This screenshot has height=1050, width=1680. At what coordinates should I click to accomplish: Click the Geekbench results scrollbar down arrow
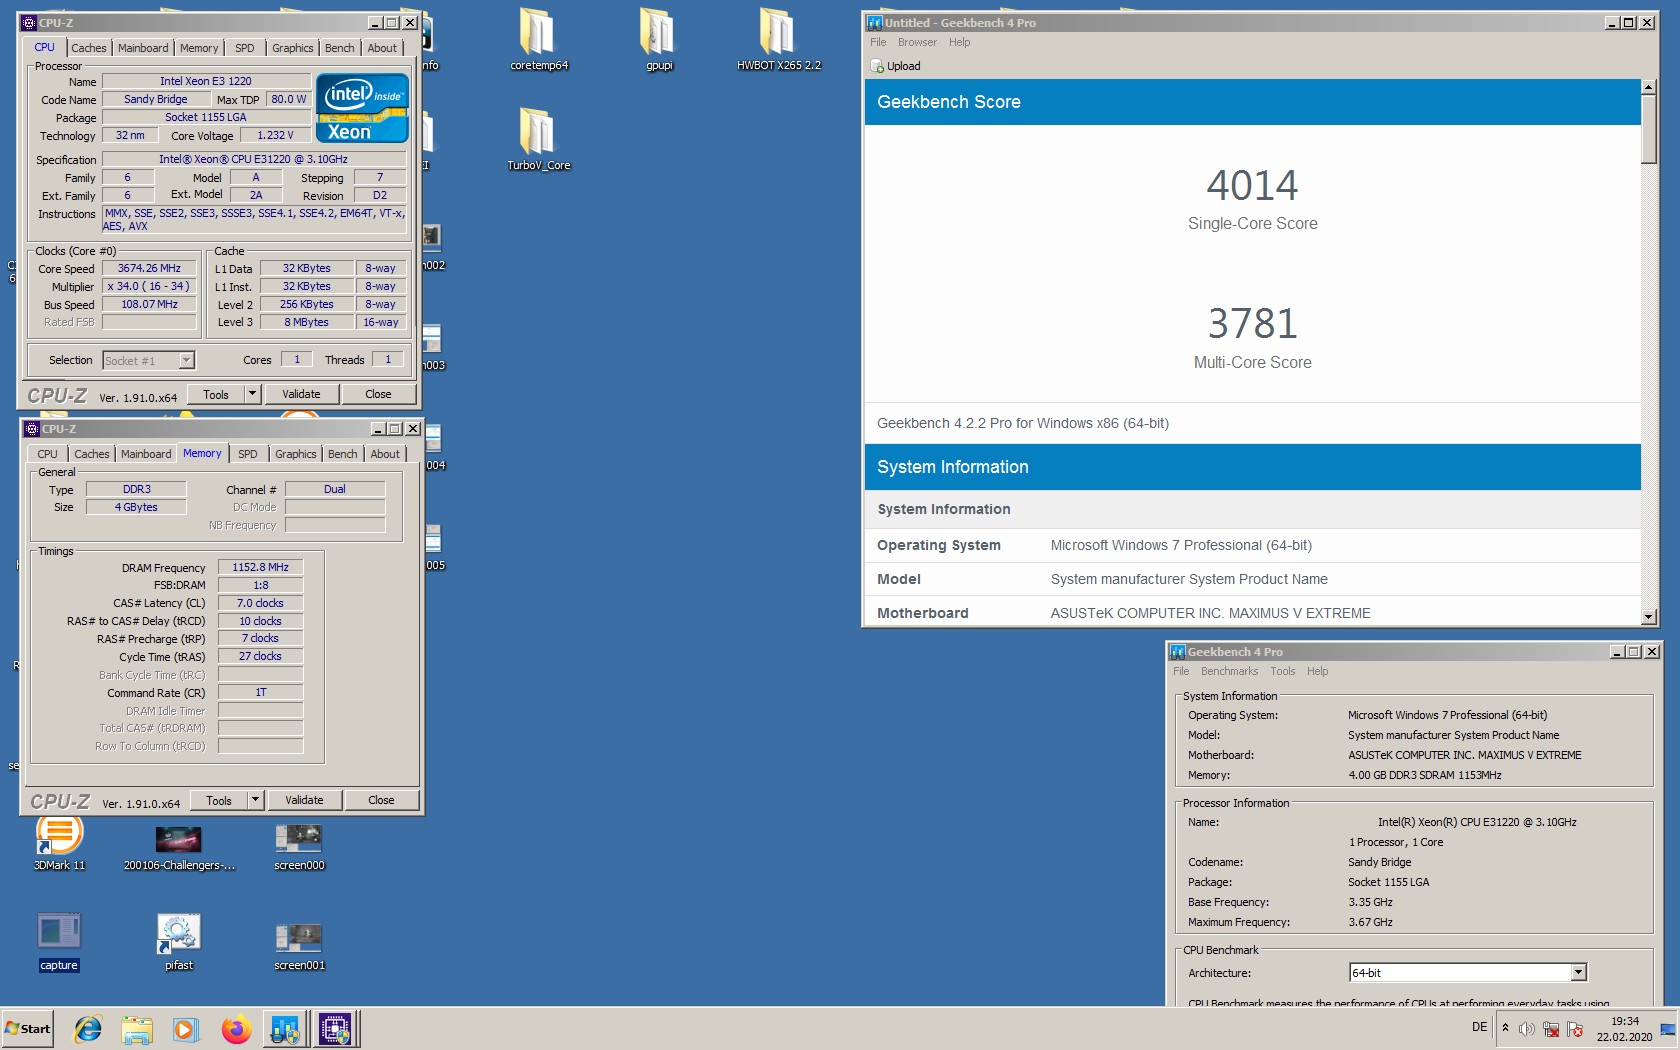point(1648,617)
